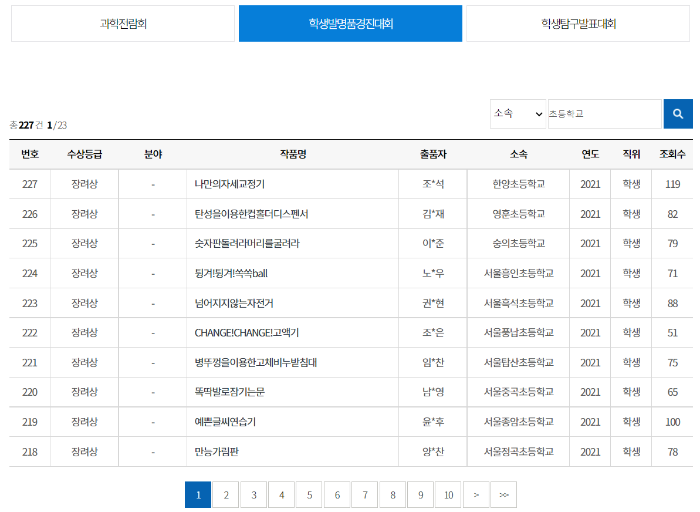Image resolution: width=700 pixels, height=512 pixels.
Task: Click 영훈초등학교 cell
Action: [518, 214]
